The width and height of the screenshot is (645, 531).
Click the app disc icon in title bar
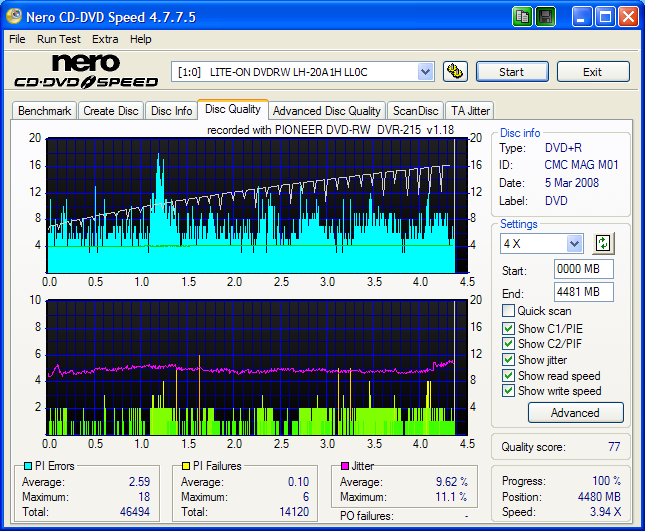click(15, 17)
